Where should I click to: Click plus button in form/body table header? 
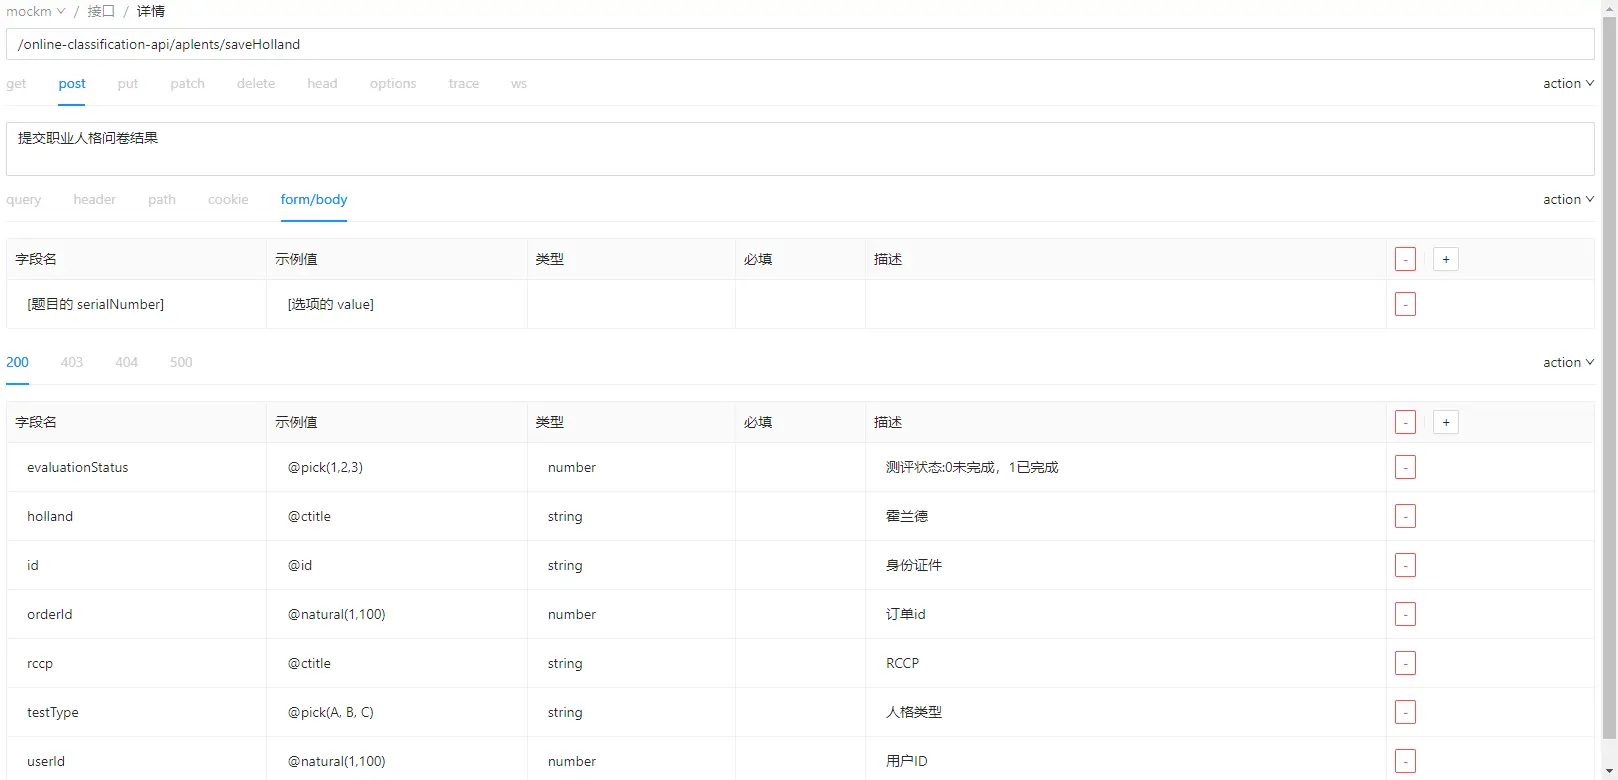coord(1445,259)
